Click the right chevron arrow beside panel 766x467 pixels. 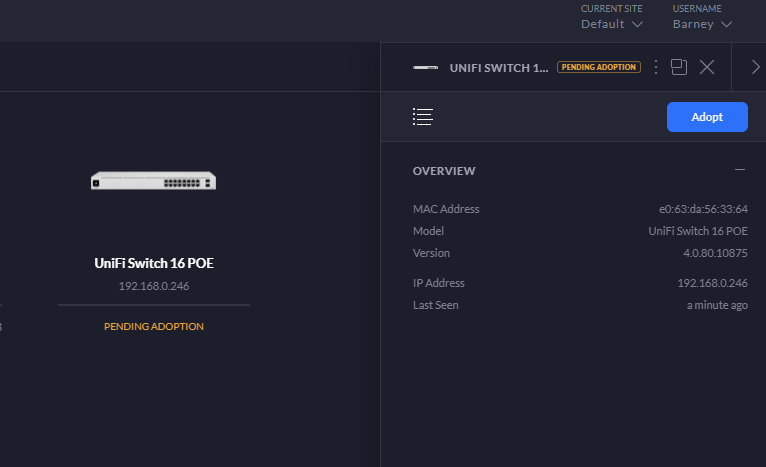755,67
